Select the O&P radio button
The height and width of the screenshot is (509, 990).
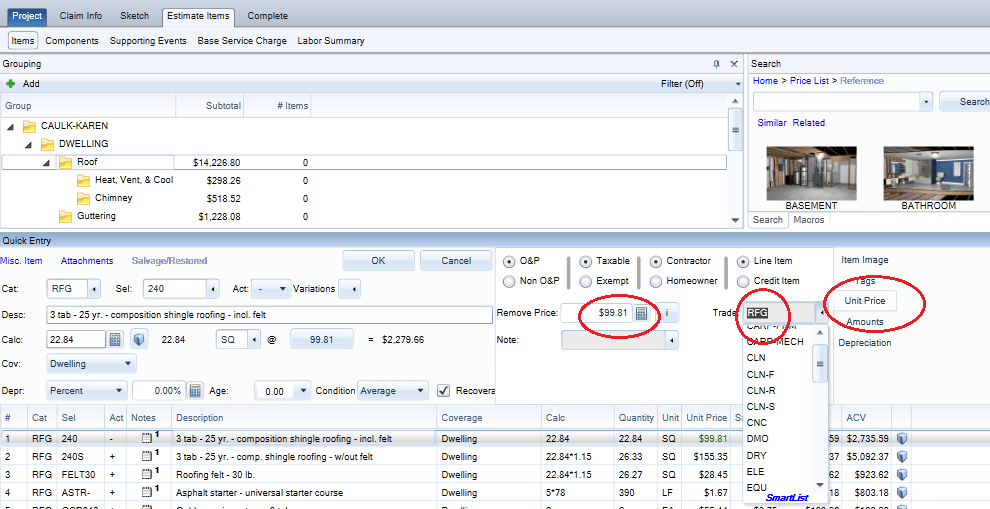click(509, 261)
